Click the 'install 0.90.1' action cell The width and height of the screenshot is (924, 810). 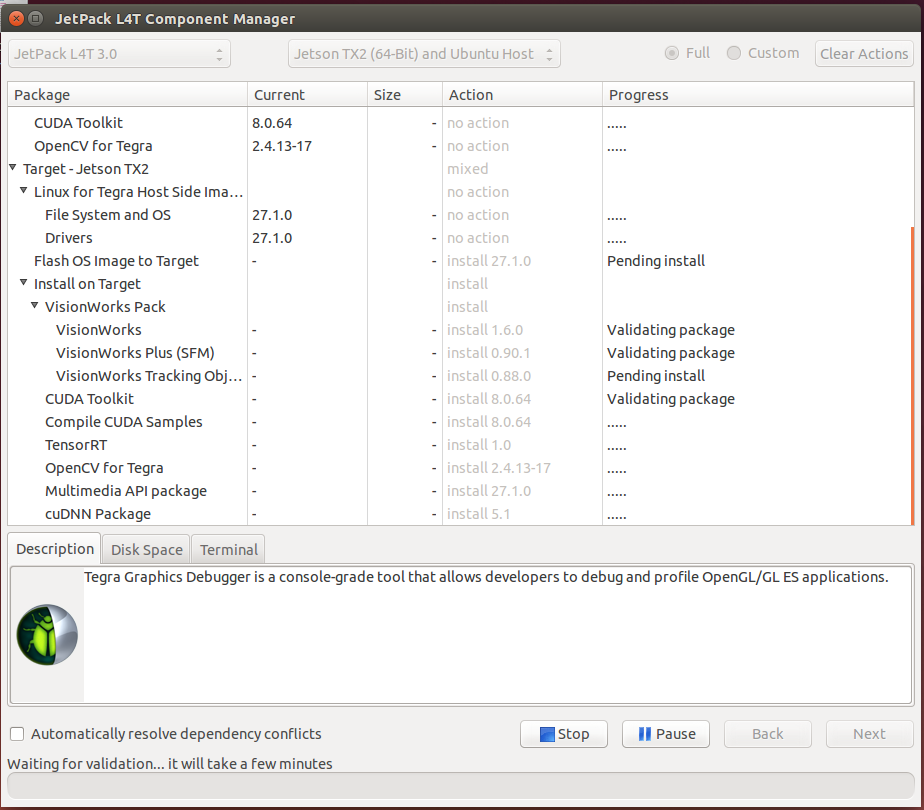pyautogui.click(x=489, y=352)
